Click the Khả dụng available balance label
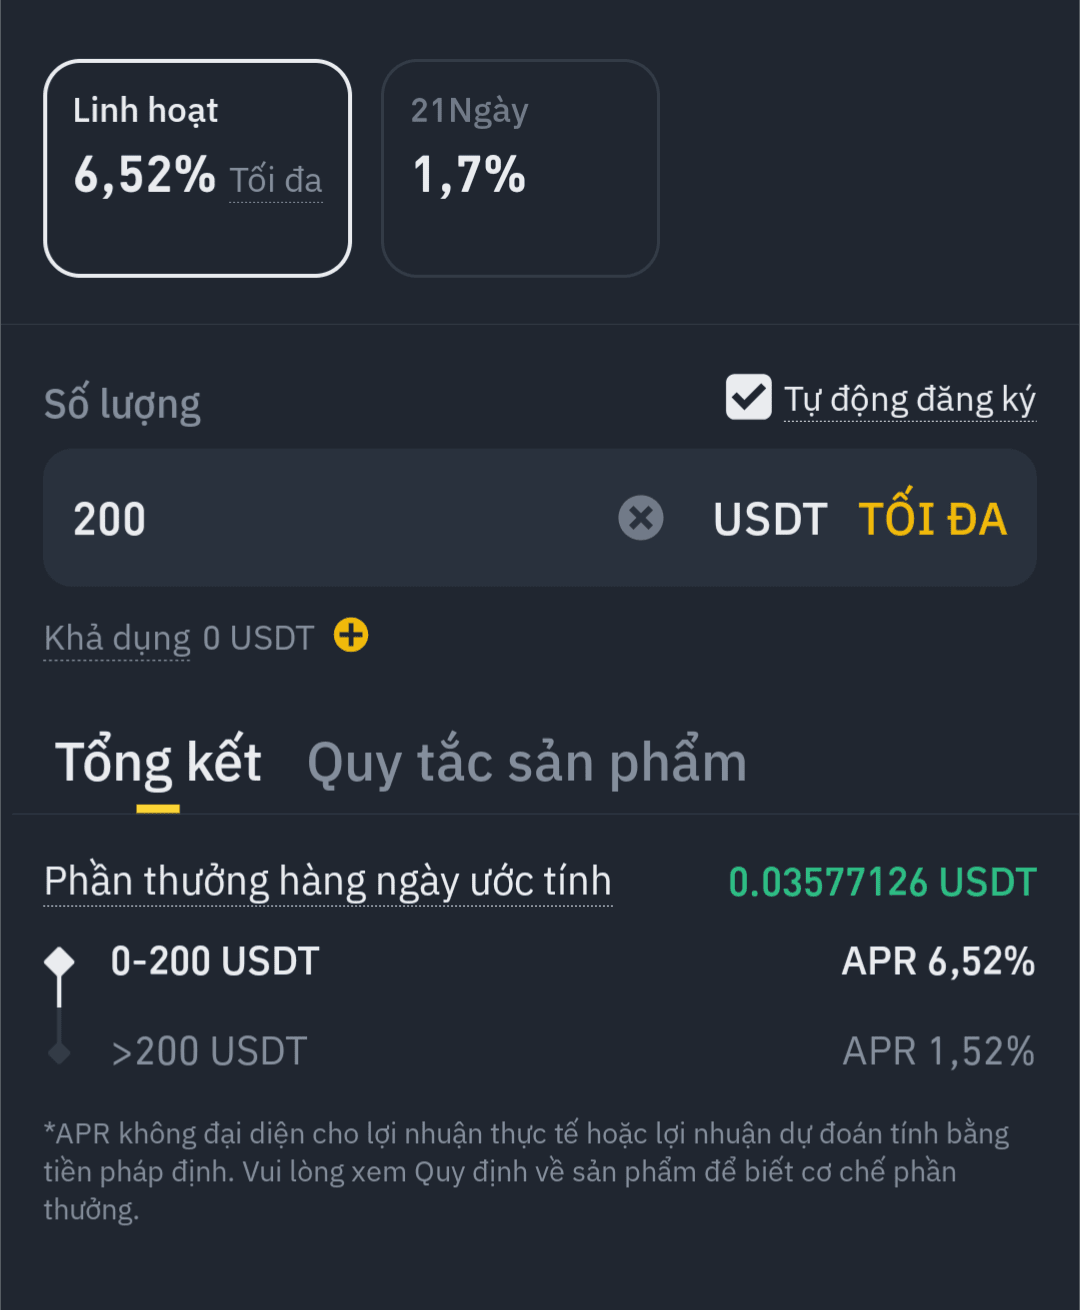Screen dimensions: 1080x1310 (117, 638)
